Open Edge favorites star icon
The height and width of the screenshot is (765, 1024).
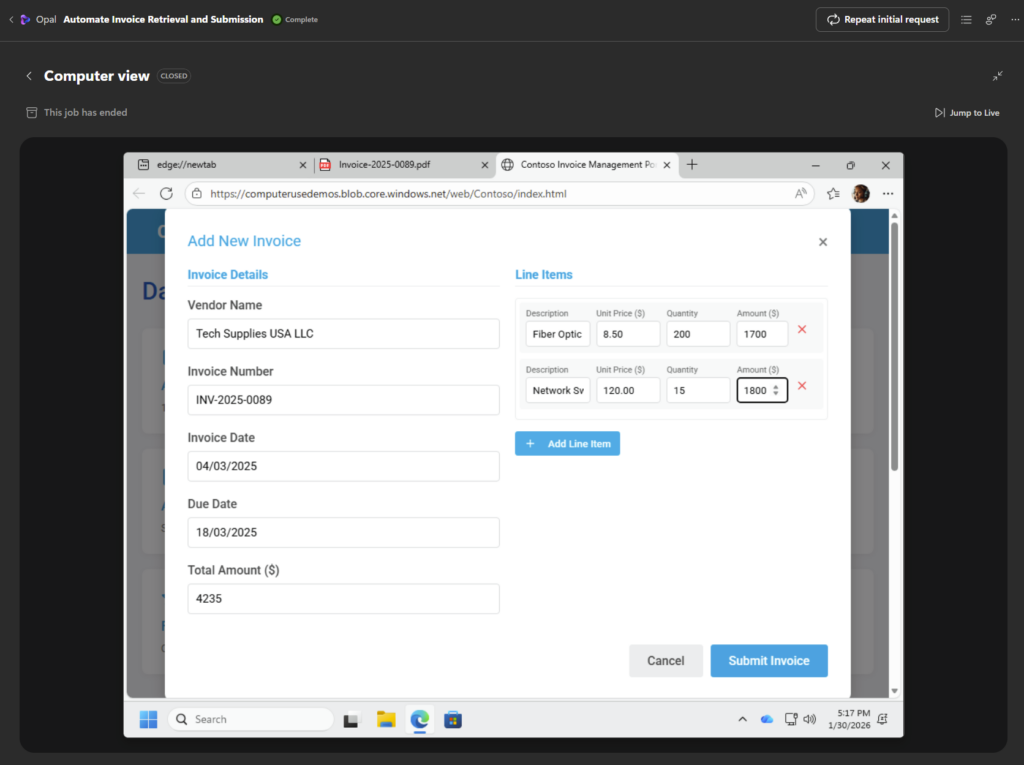833,194
